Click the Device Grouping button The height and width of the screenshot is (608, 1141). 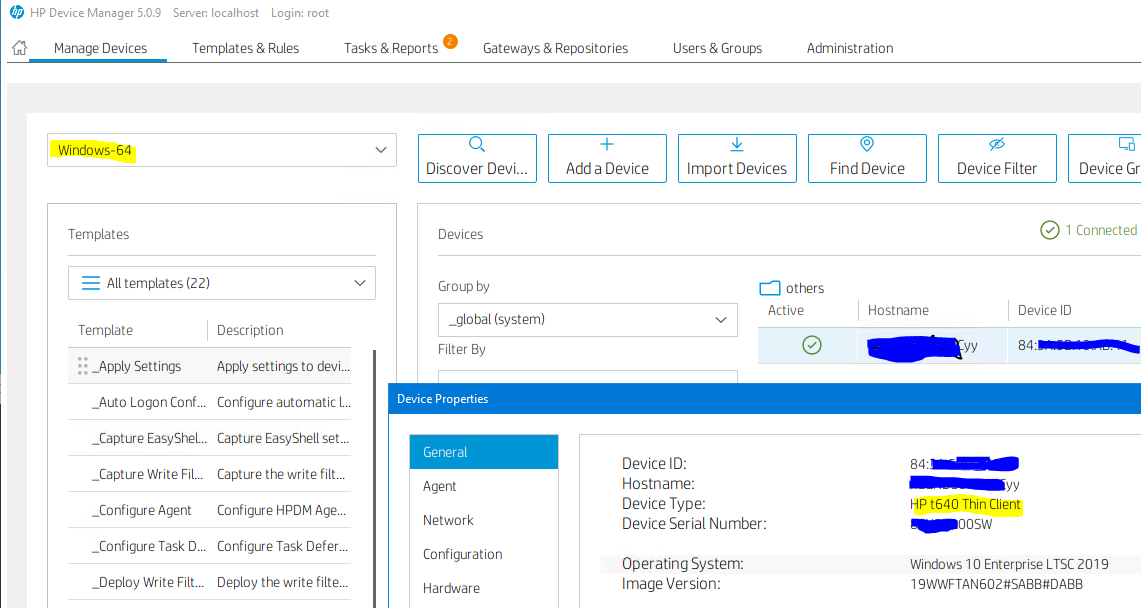click(1105, 158)
